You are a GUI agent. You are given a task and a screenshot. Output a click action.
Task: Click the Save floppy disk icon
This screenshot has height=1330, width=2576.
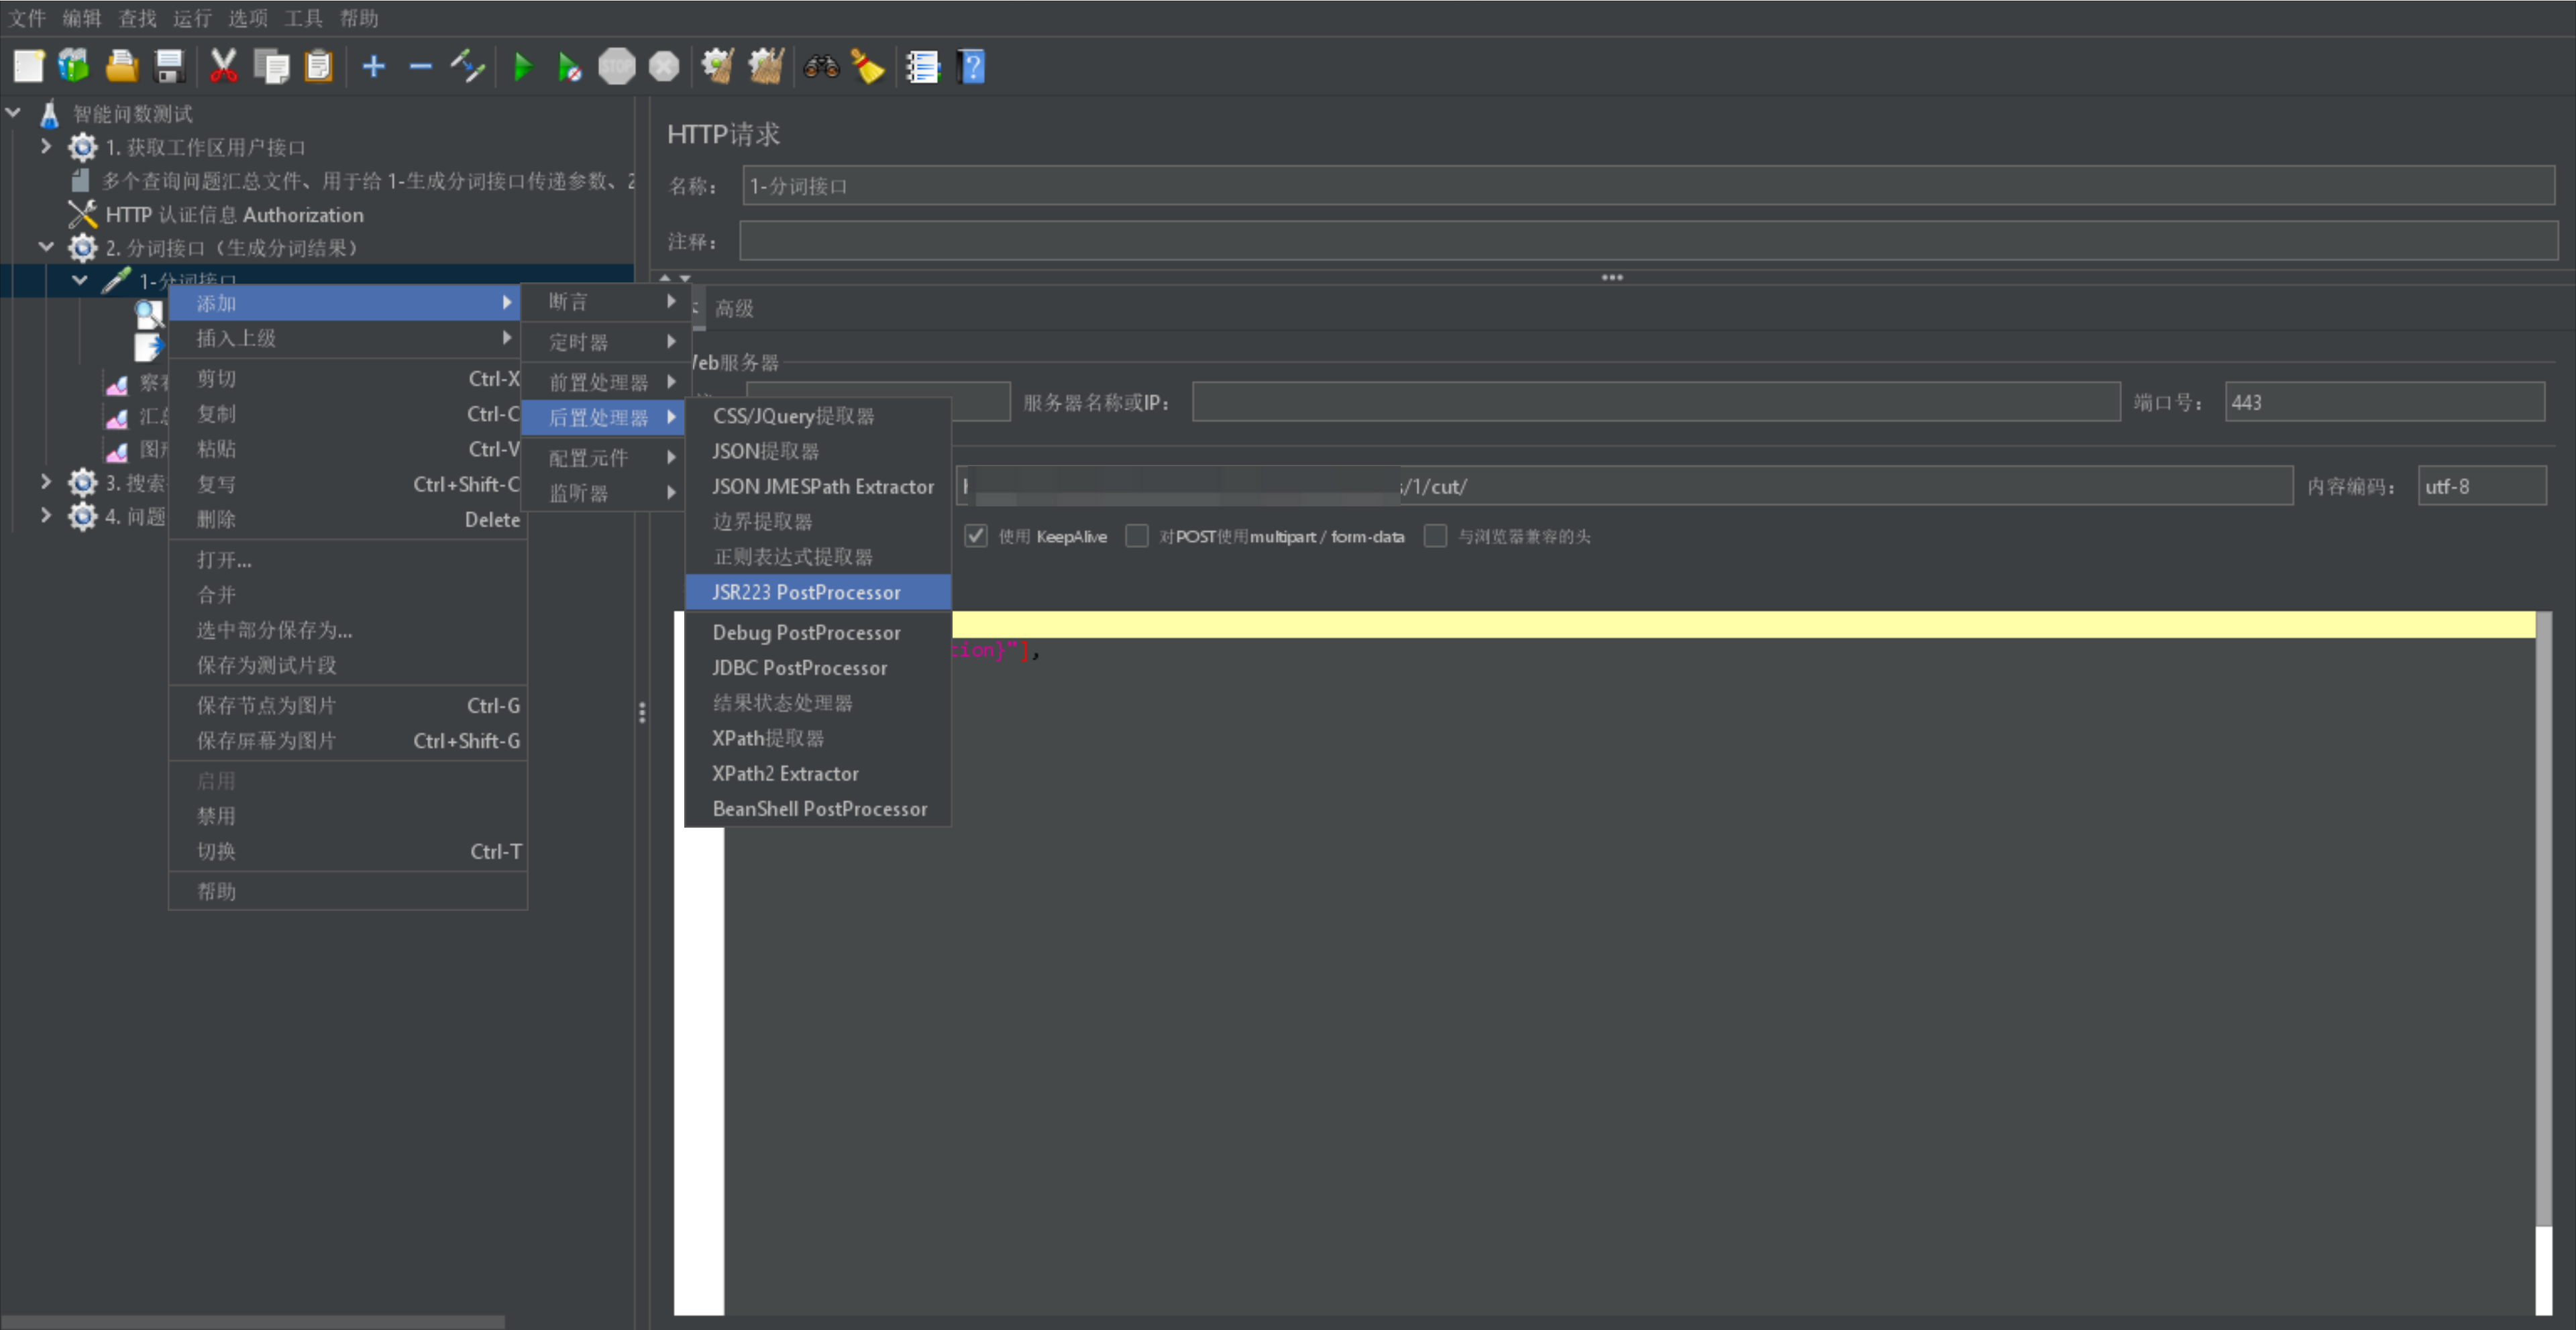click(x=170, y=67)
